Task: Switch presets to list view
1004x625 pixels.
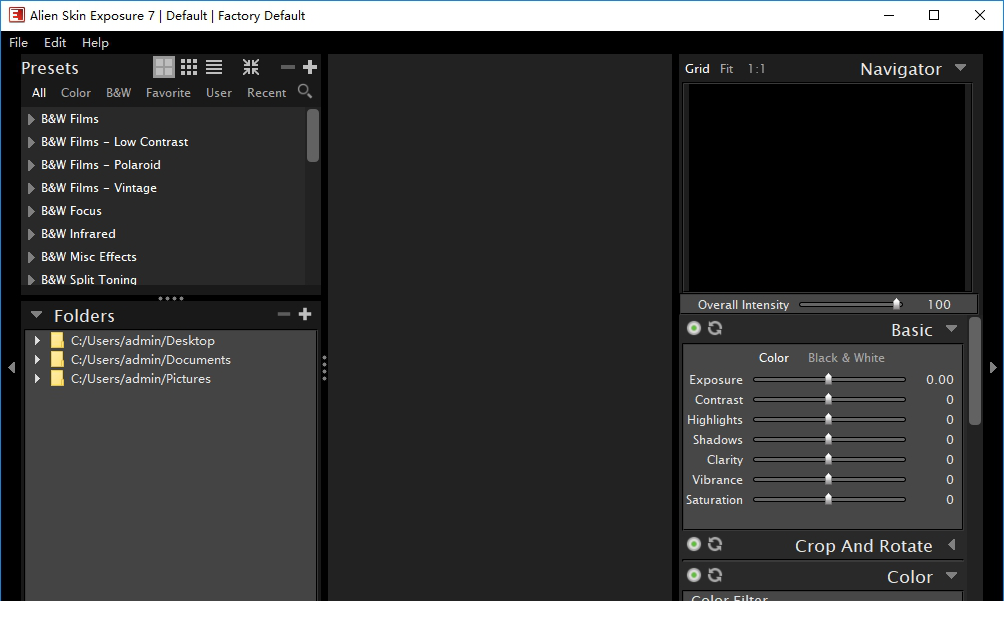Action: [214, 67]
